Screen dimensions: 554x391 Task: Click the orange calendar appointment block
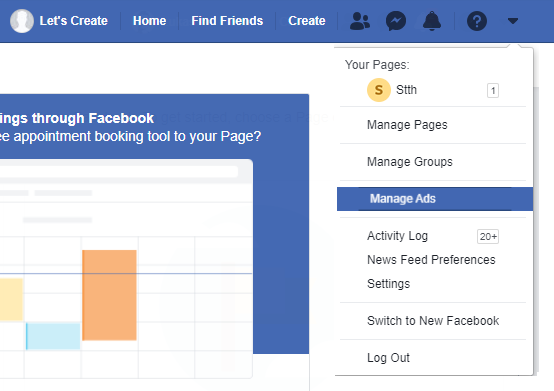pos(109,295)
